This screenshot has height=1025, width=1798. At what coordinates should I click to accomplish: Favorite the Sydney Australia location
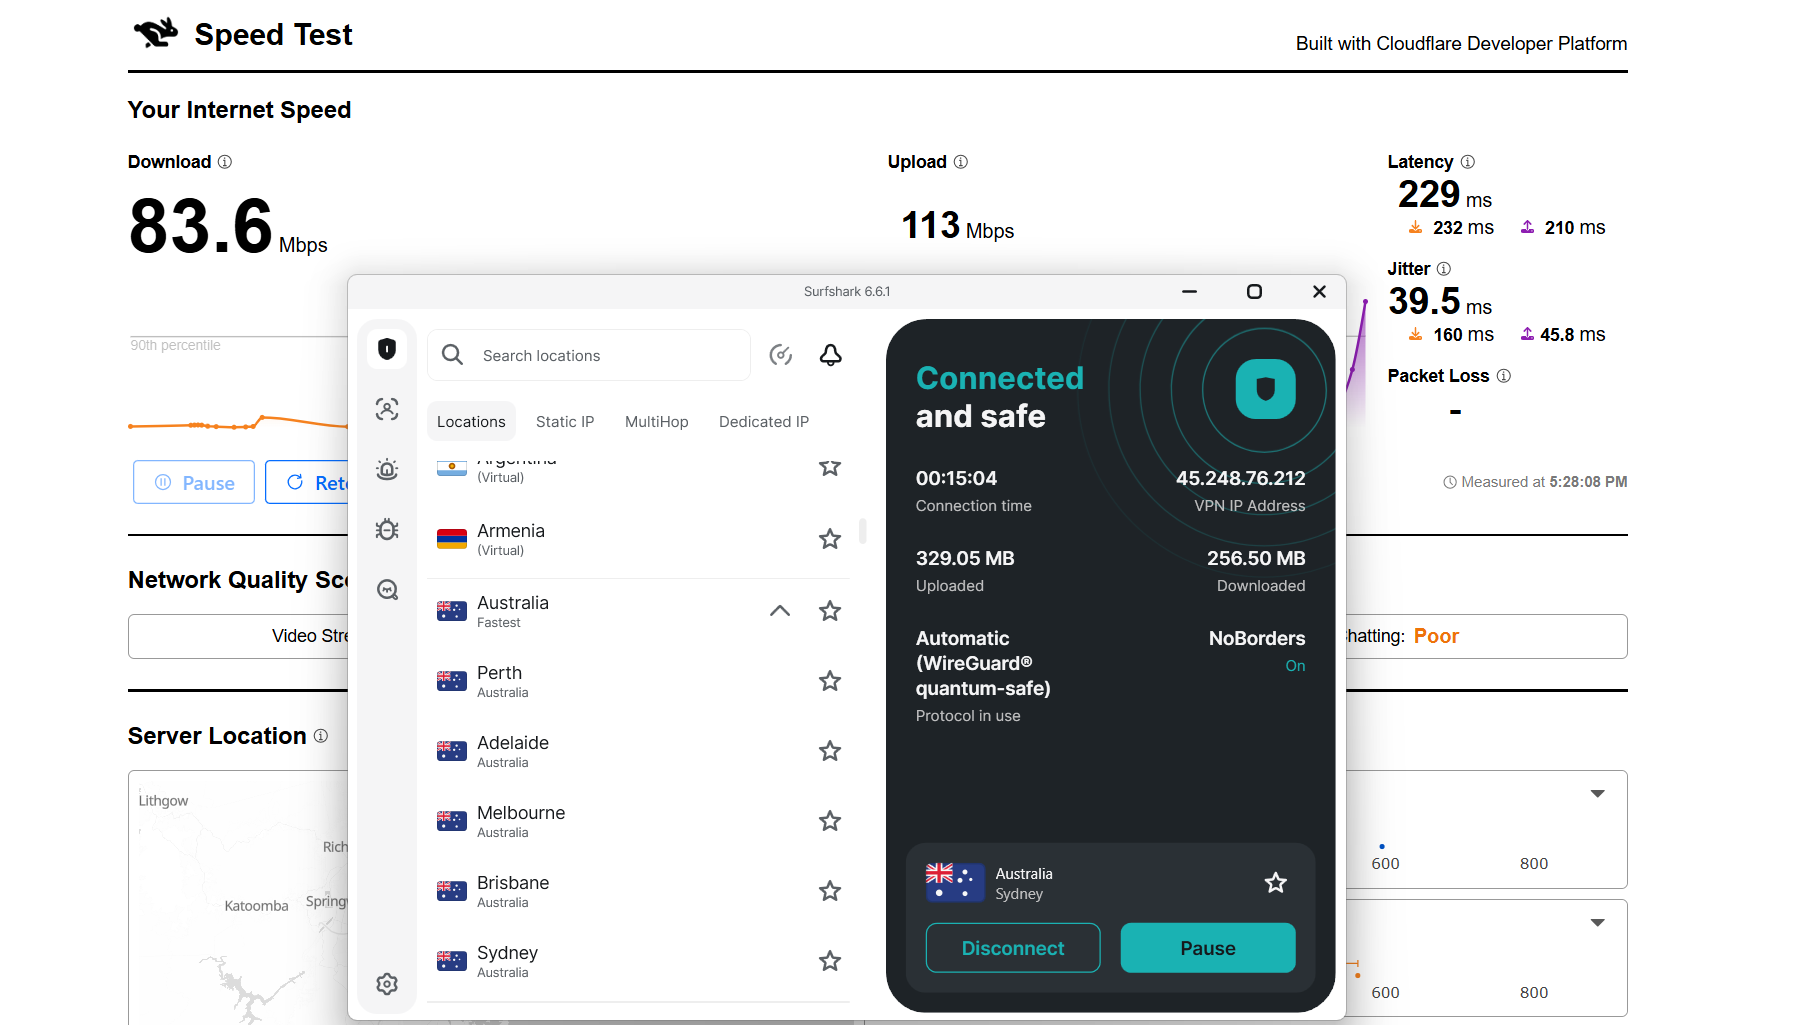pyautogui.click(x=829, y=961)
